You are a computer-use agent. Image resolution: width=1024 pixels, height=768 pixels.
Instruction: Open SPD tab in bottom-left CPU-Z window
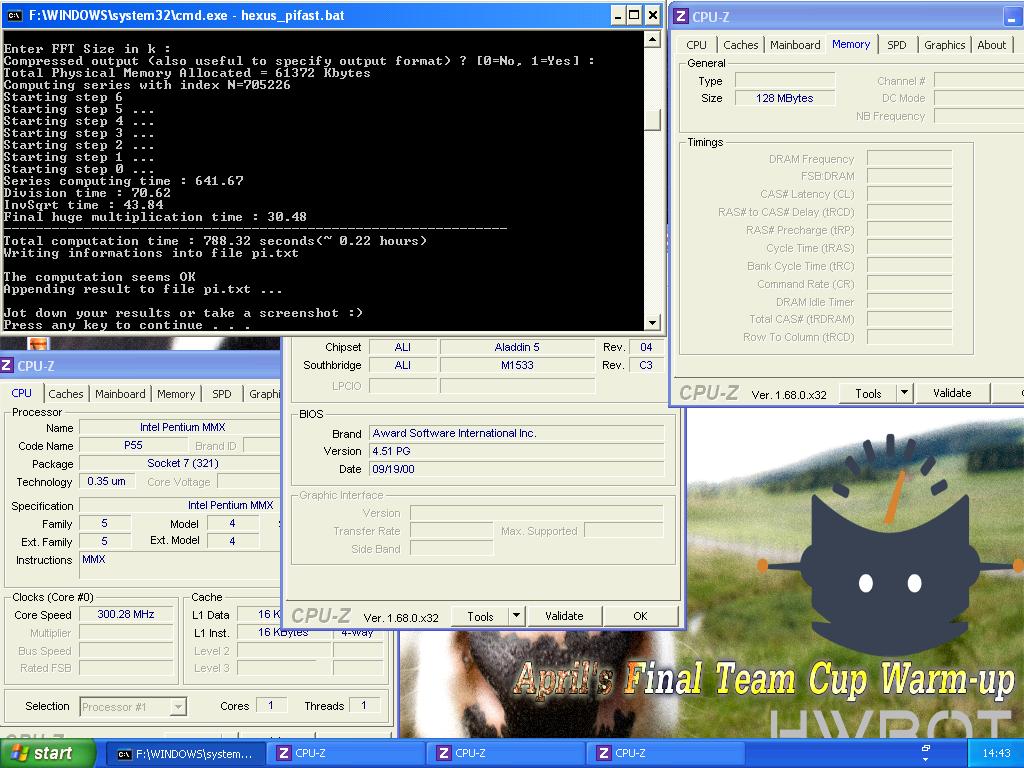(222, 394)
